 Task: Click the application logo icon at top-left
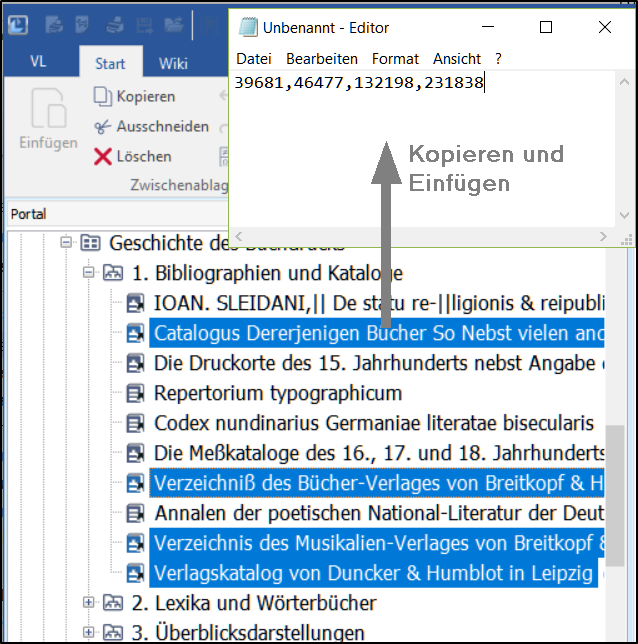tap(18, 26)
